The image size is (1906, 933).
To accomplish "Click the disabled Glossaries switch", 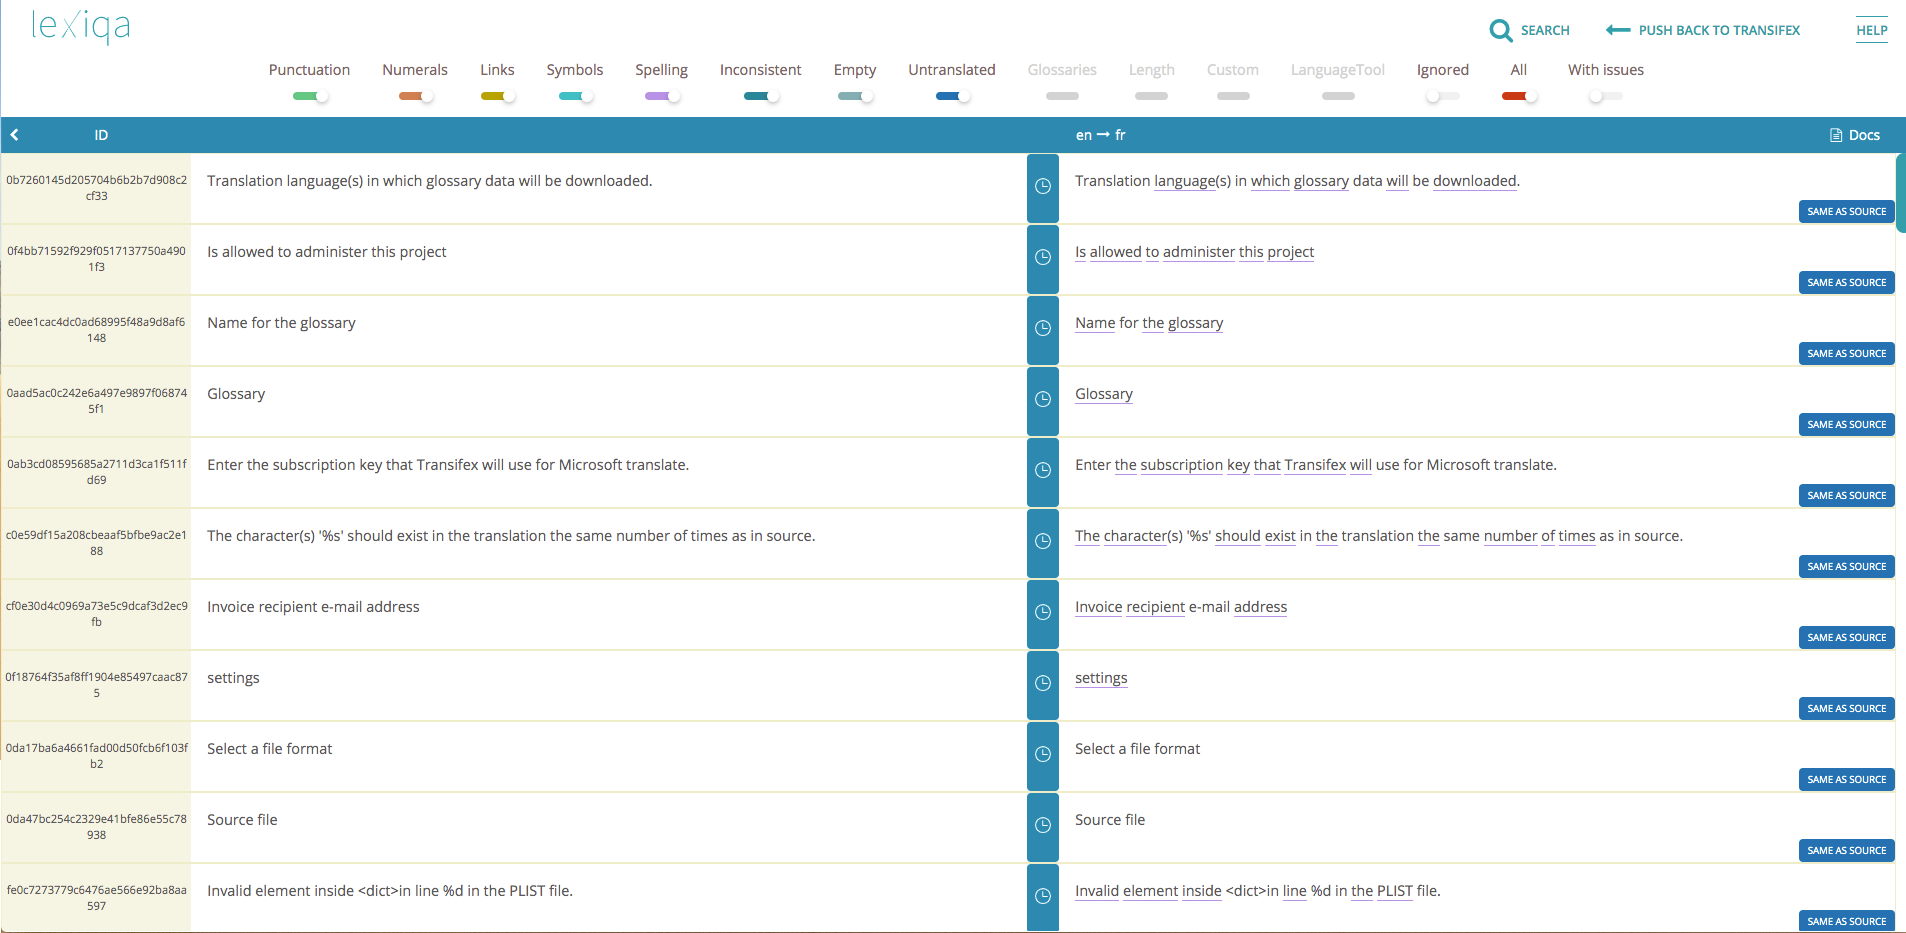I will click(1062, 96).
